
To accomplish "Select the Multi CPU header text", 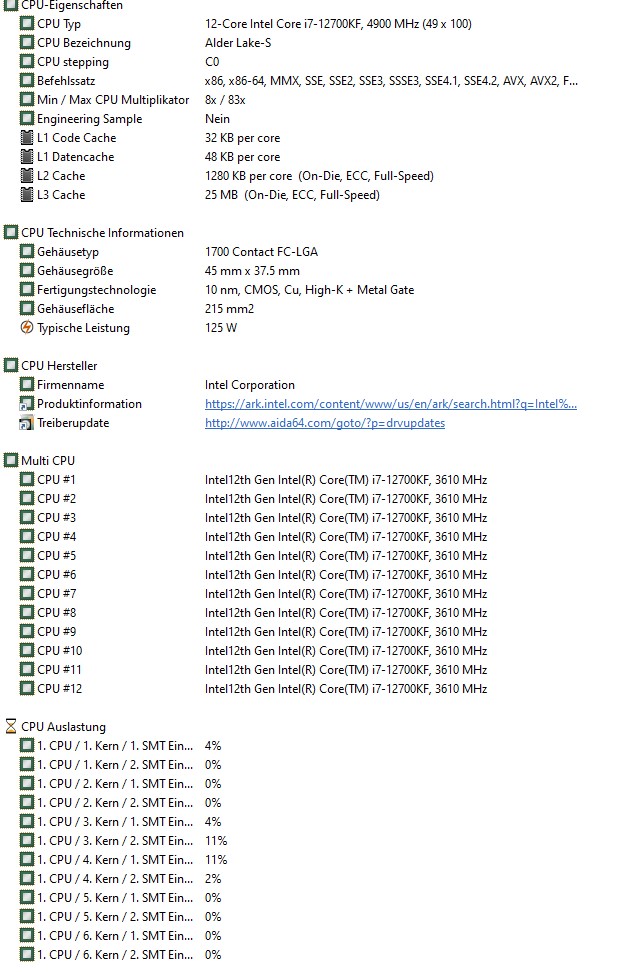I will [48, 461].
